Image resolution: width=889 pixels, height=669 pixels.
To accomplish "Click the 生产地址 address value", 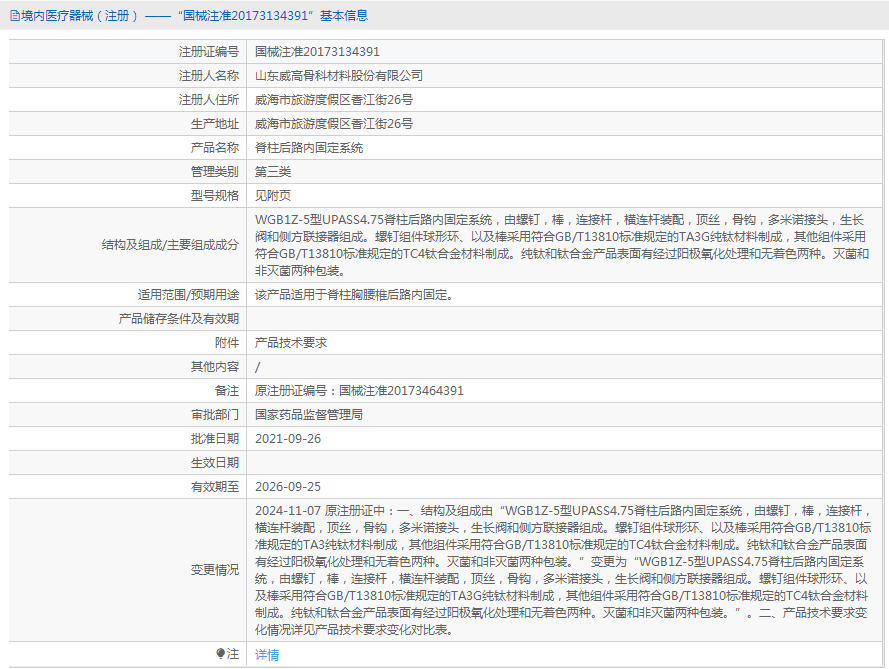I will 333,124.
